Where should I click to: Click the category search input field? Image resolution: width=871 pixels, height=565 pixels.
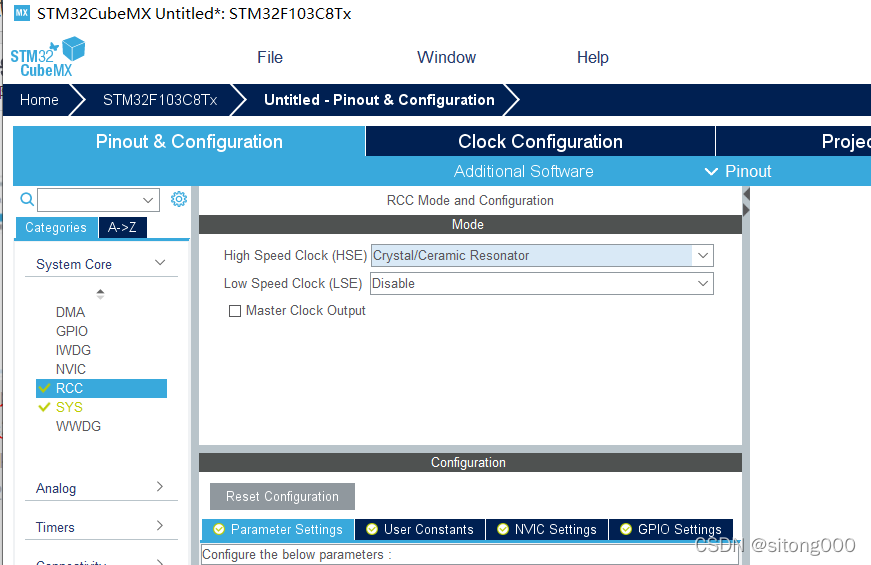[89, 200]
